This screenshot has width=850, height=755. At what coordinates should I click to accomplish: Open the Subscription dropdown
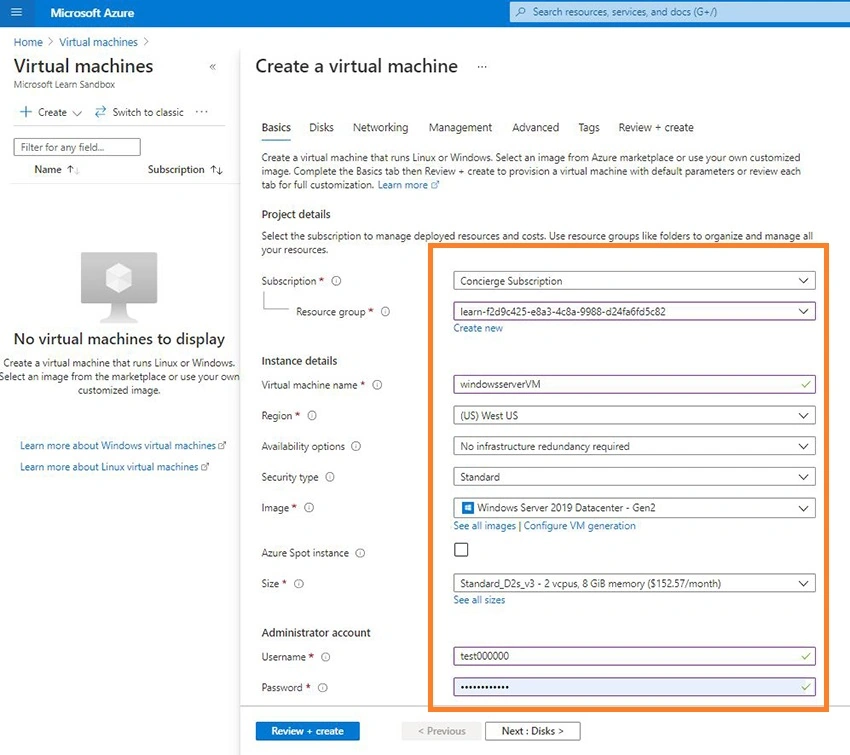point(634,281)
